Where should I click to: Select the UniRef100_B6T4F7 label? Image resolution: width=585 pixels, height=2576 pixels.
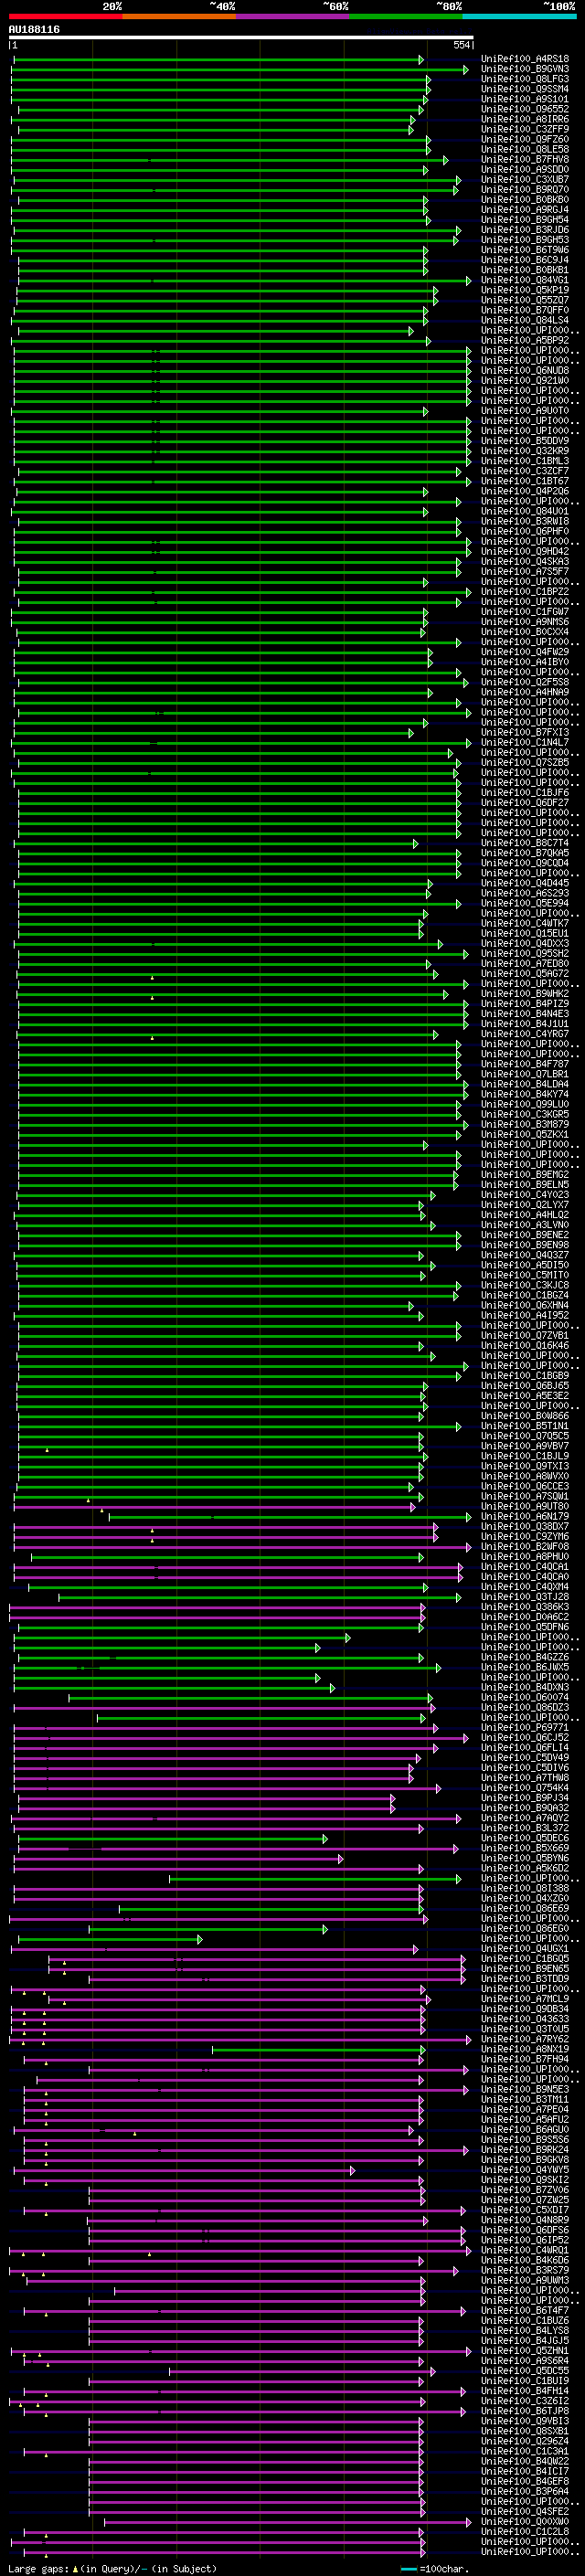[525, 2310]
